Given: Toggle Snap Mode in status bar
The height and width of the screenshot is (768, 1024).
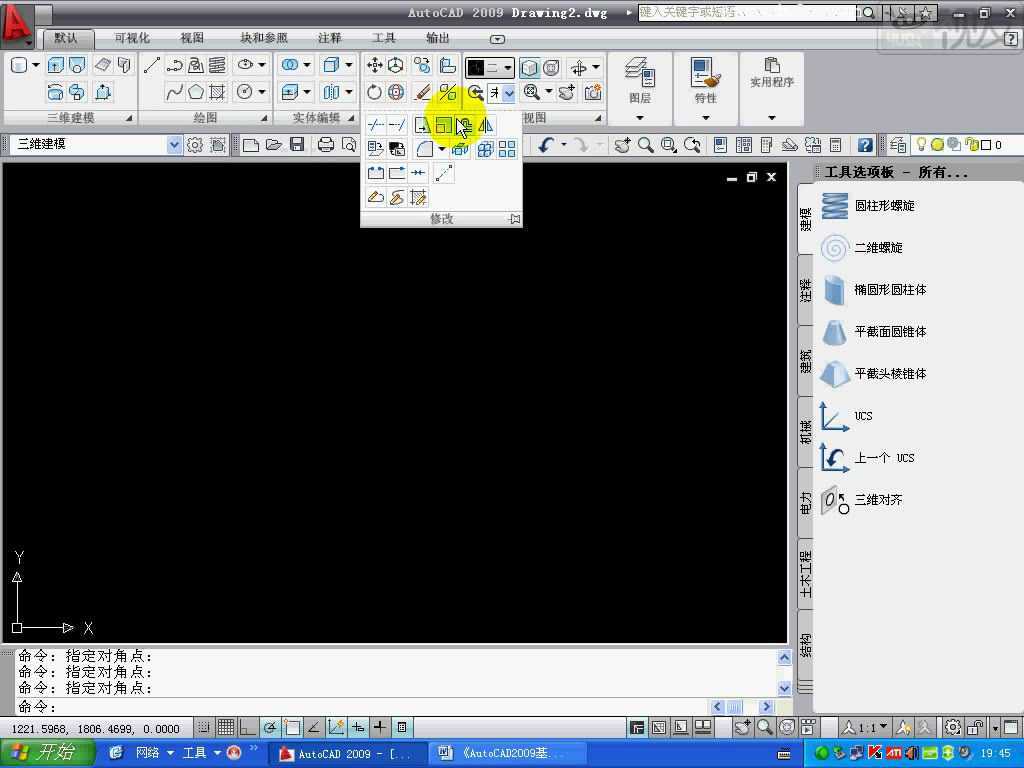Looking at the screenshot, I should click(204, 727).
